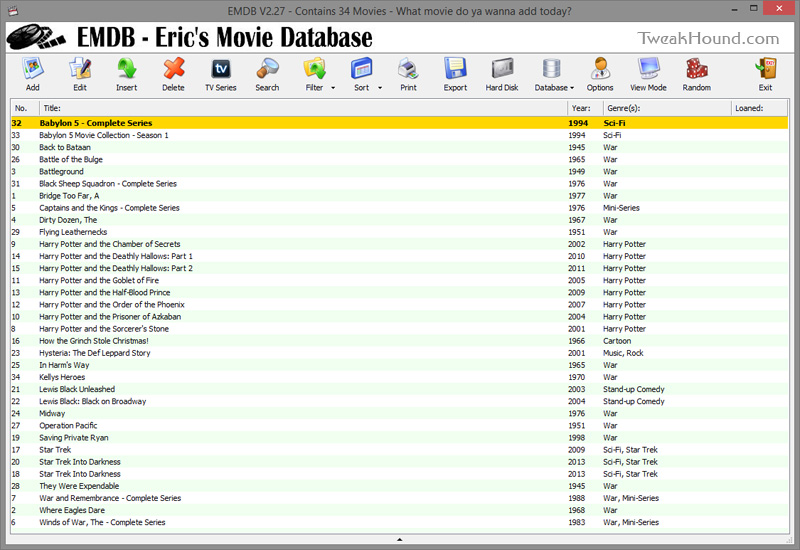
Task: Select Black Sheep Squadron - Complete Series
Action: 399,184
